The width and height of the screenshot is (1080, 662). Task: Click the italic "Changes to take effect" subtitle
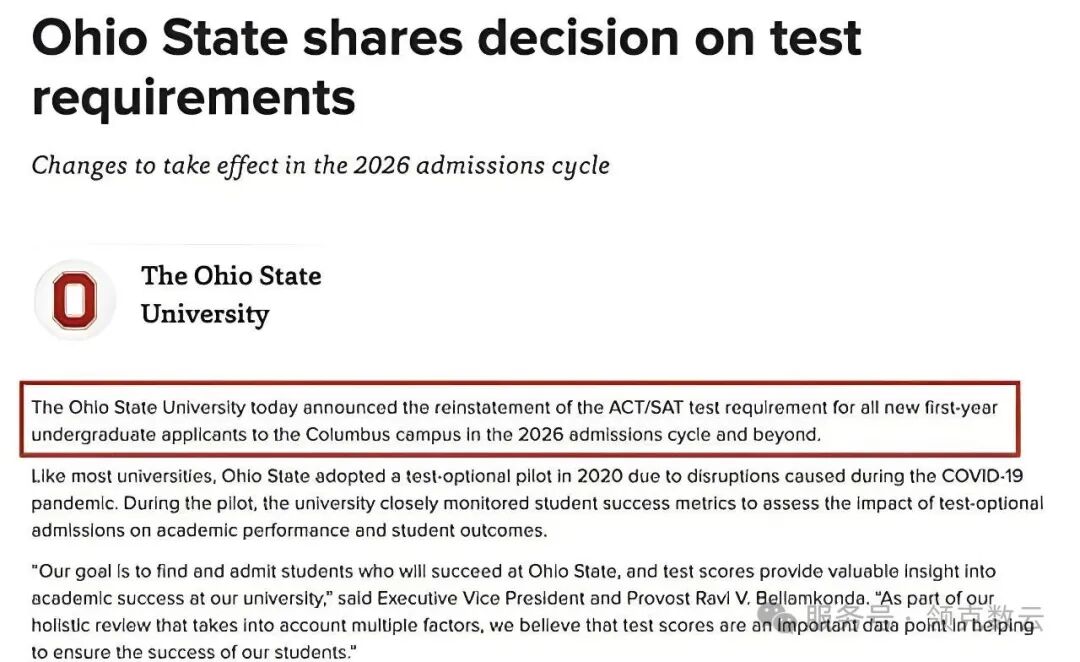click(x=320, y=165)
